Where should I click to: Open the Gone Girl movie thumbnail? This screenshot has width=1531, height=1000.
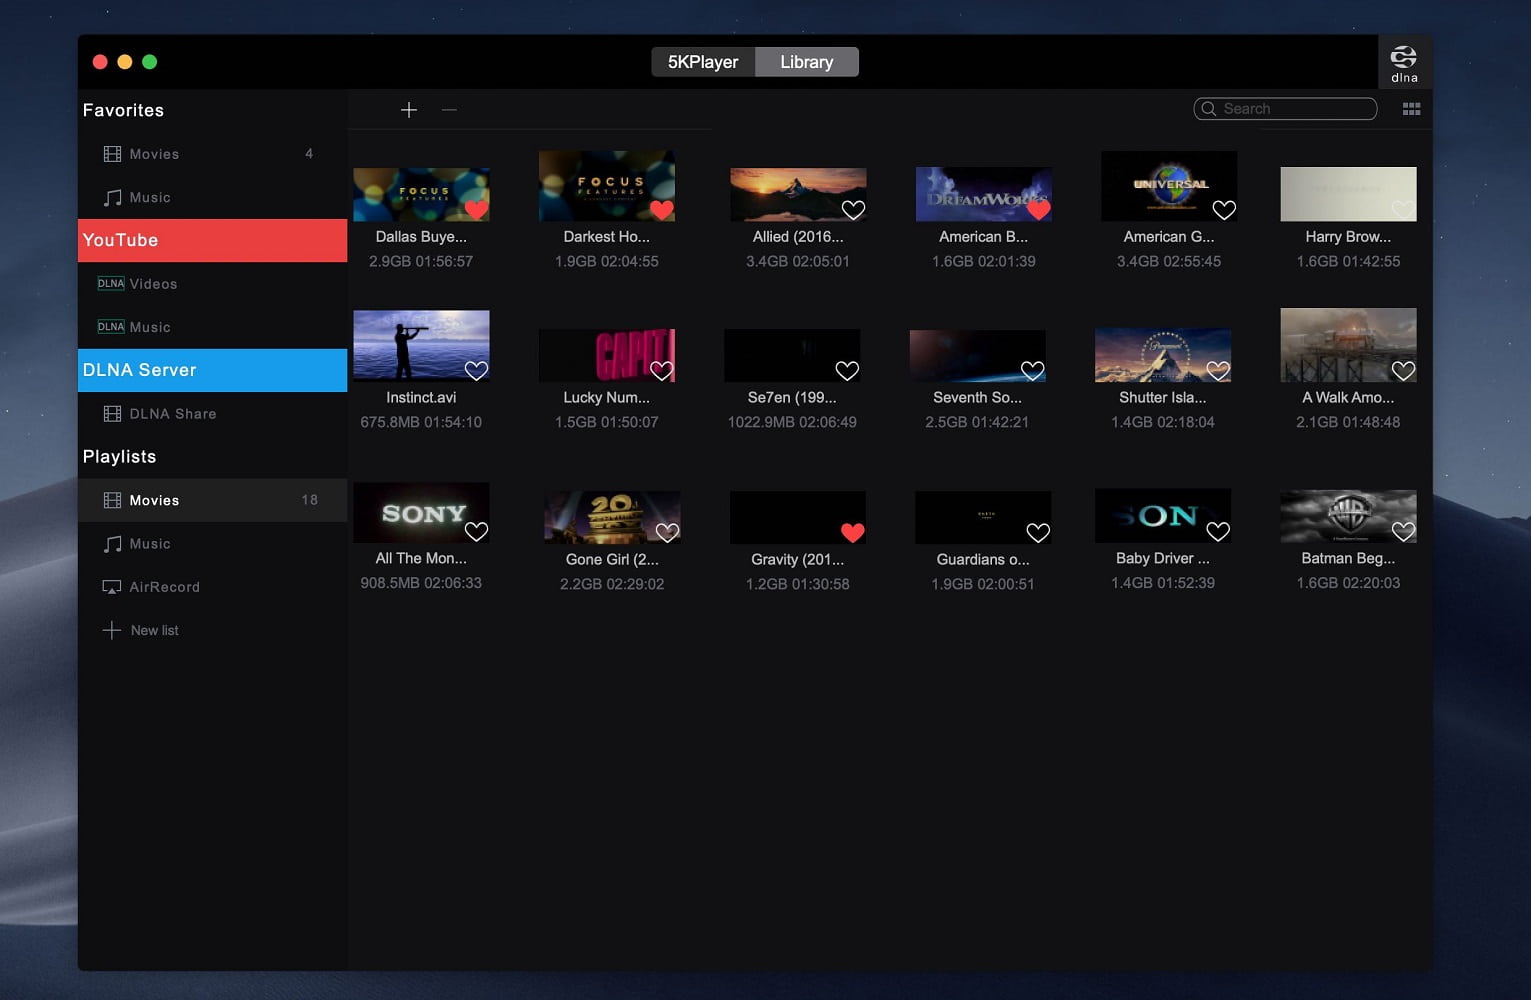[x=611, y=516]
